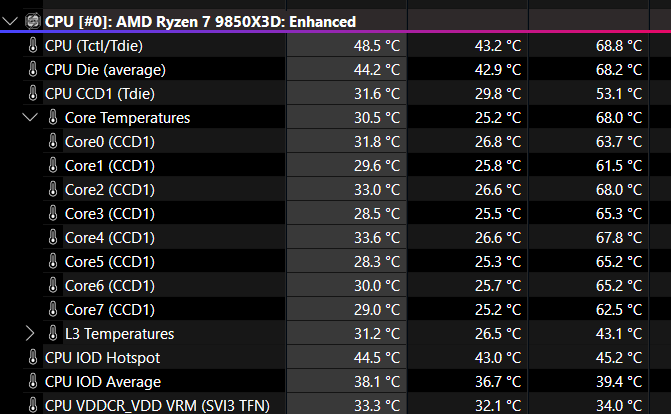
Task: Expand the L3 Temperatures group
Action: [x=30, y=333]
